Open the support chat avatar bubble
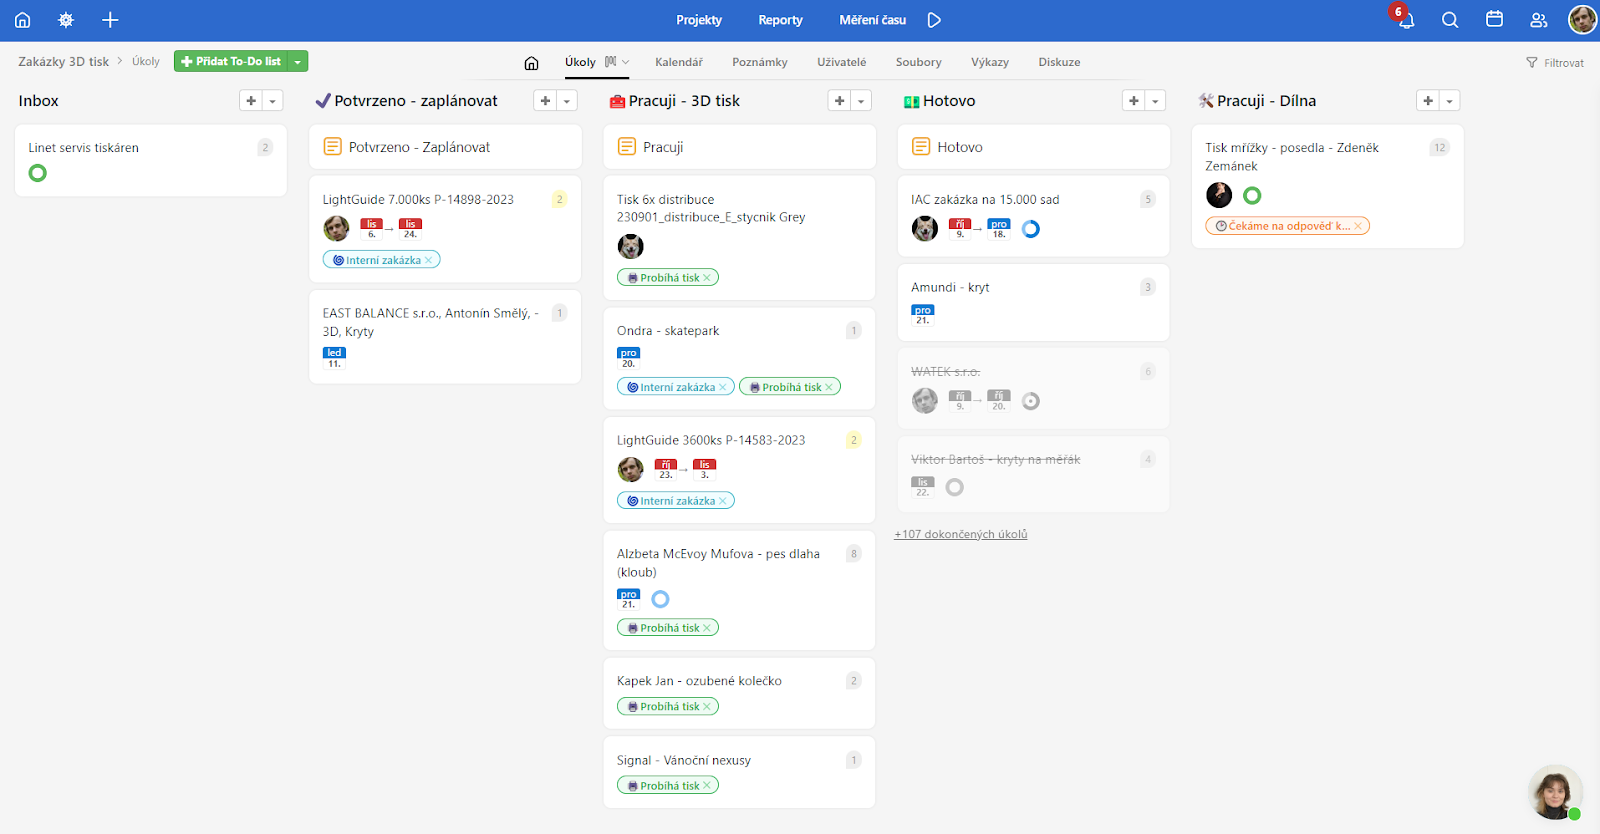This screenshot has width=1600, height=834. [1555, 792]
